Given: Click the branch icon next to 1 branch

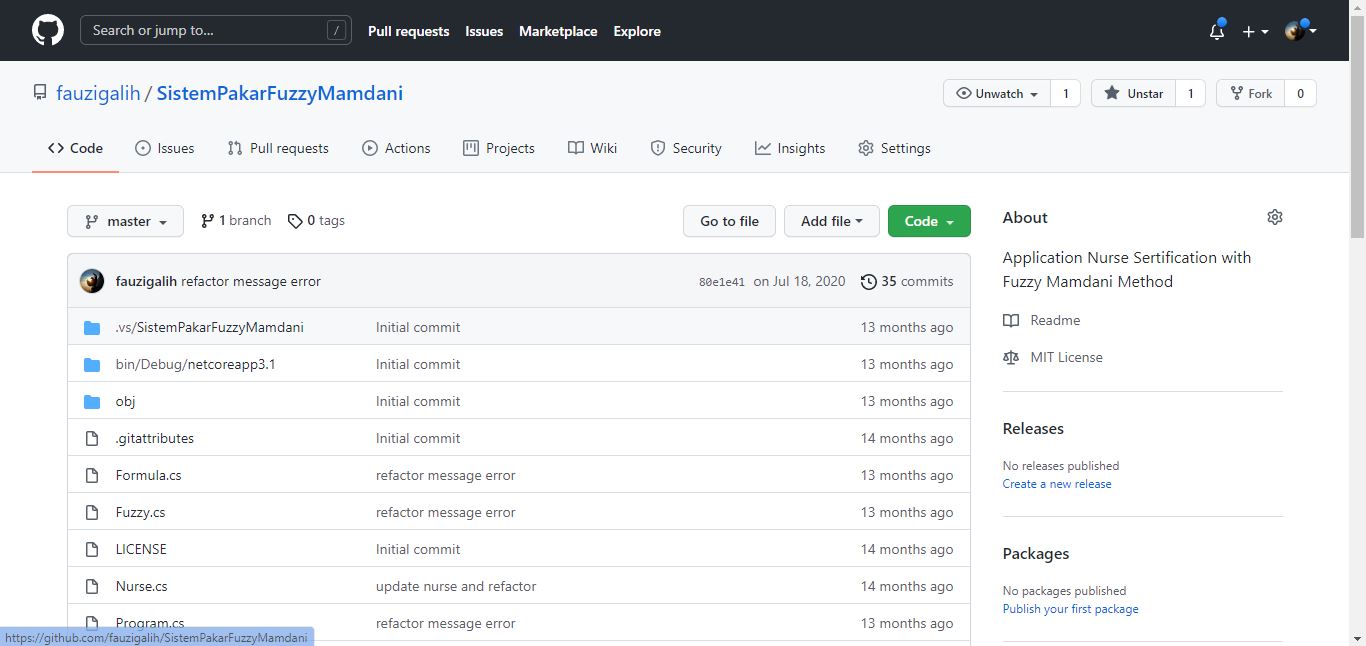Looking at the screenshot, I should click(207, 221).
